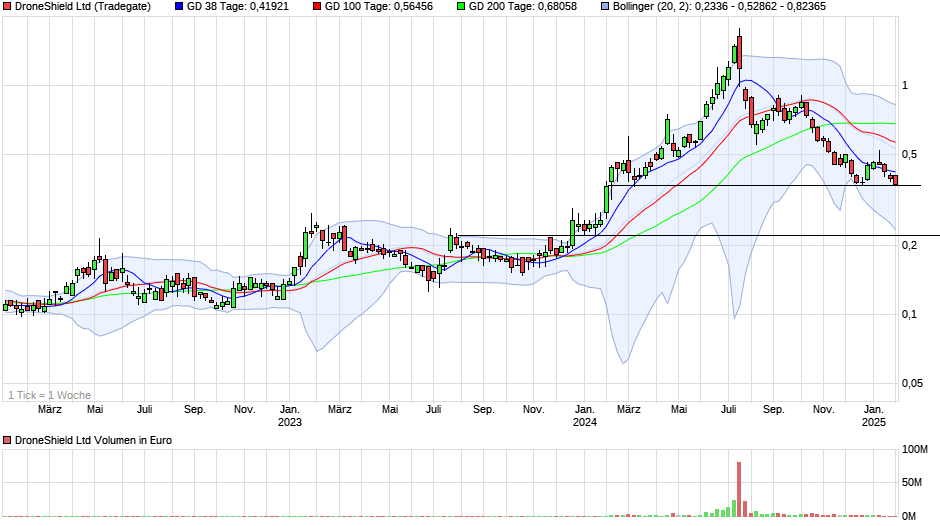
Task: Select 'DroneShield Ltd (Tradegate)' legend text
Action: [x=83, y=7]
